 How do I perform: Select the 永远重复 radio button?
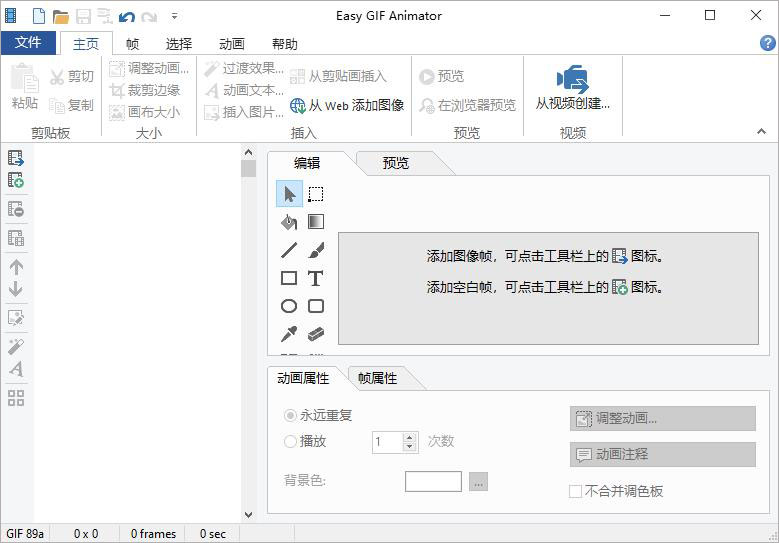tap(290, 415)
